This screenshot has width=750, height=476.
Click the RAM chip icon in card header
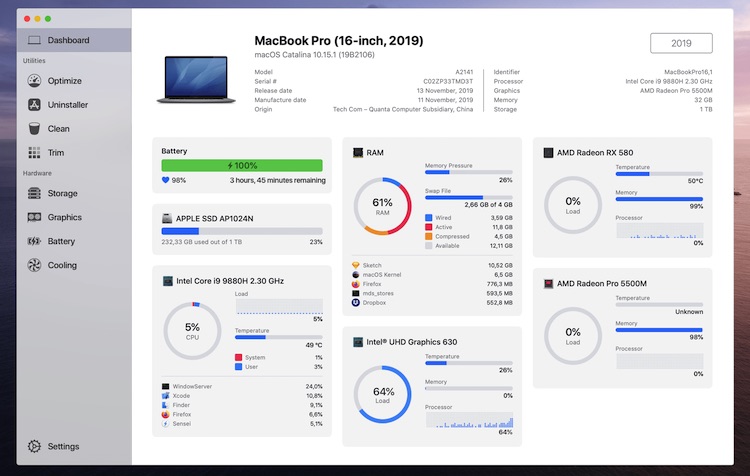(x=358, y=153)
